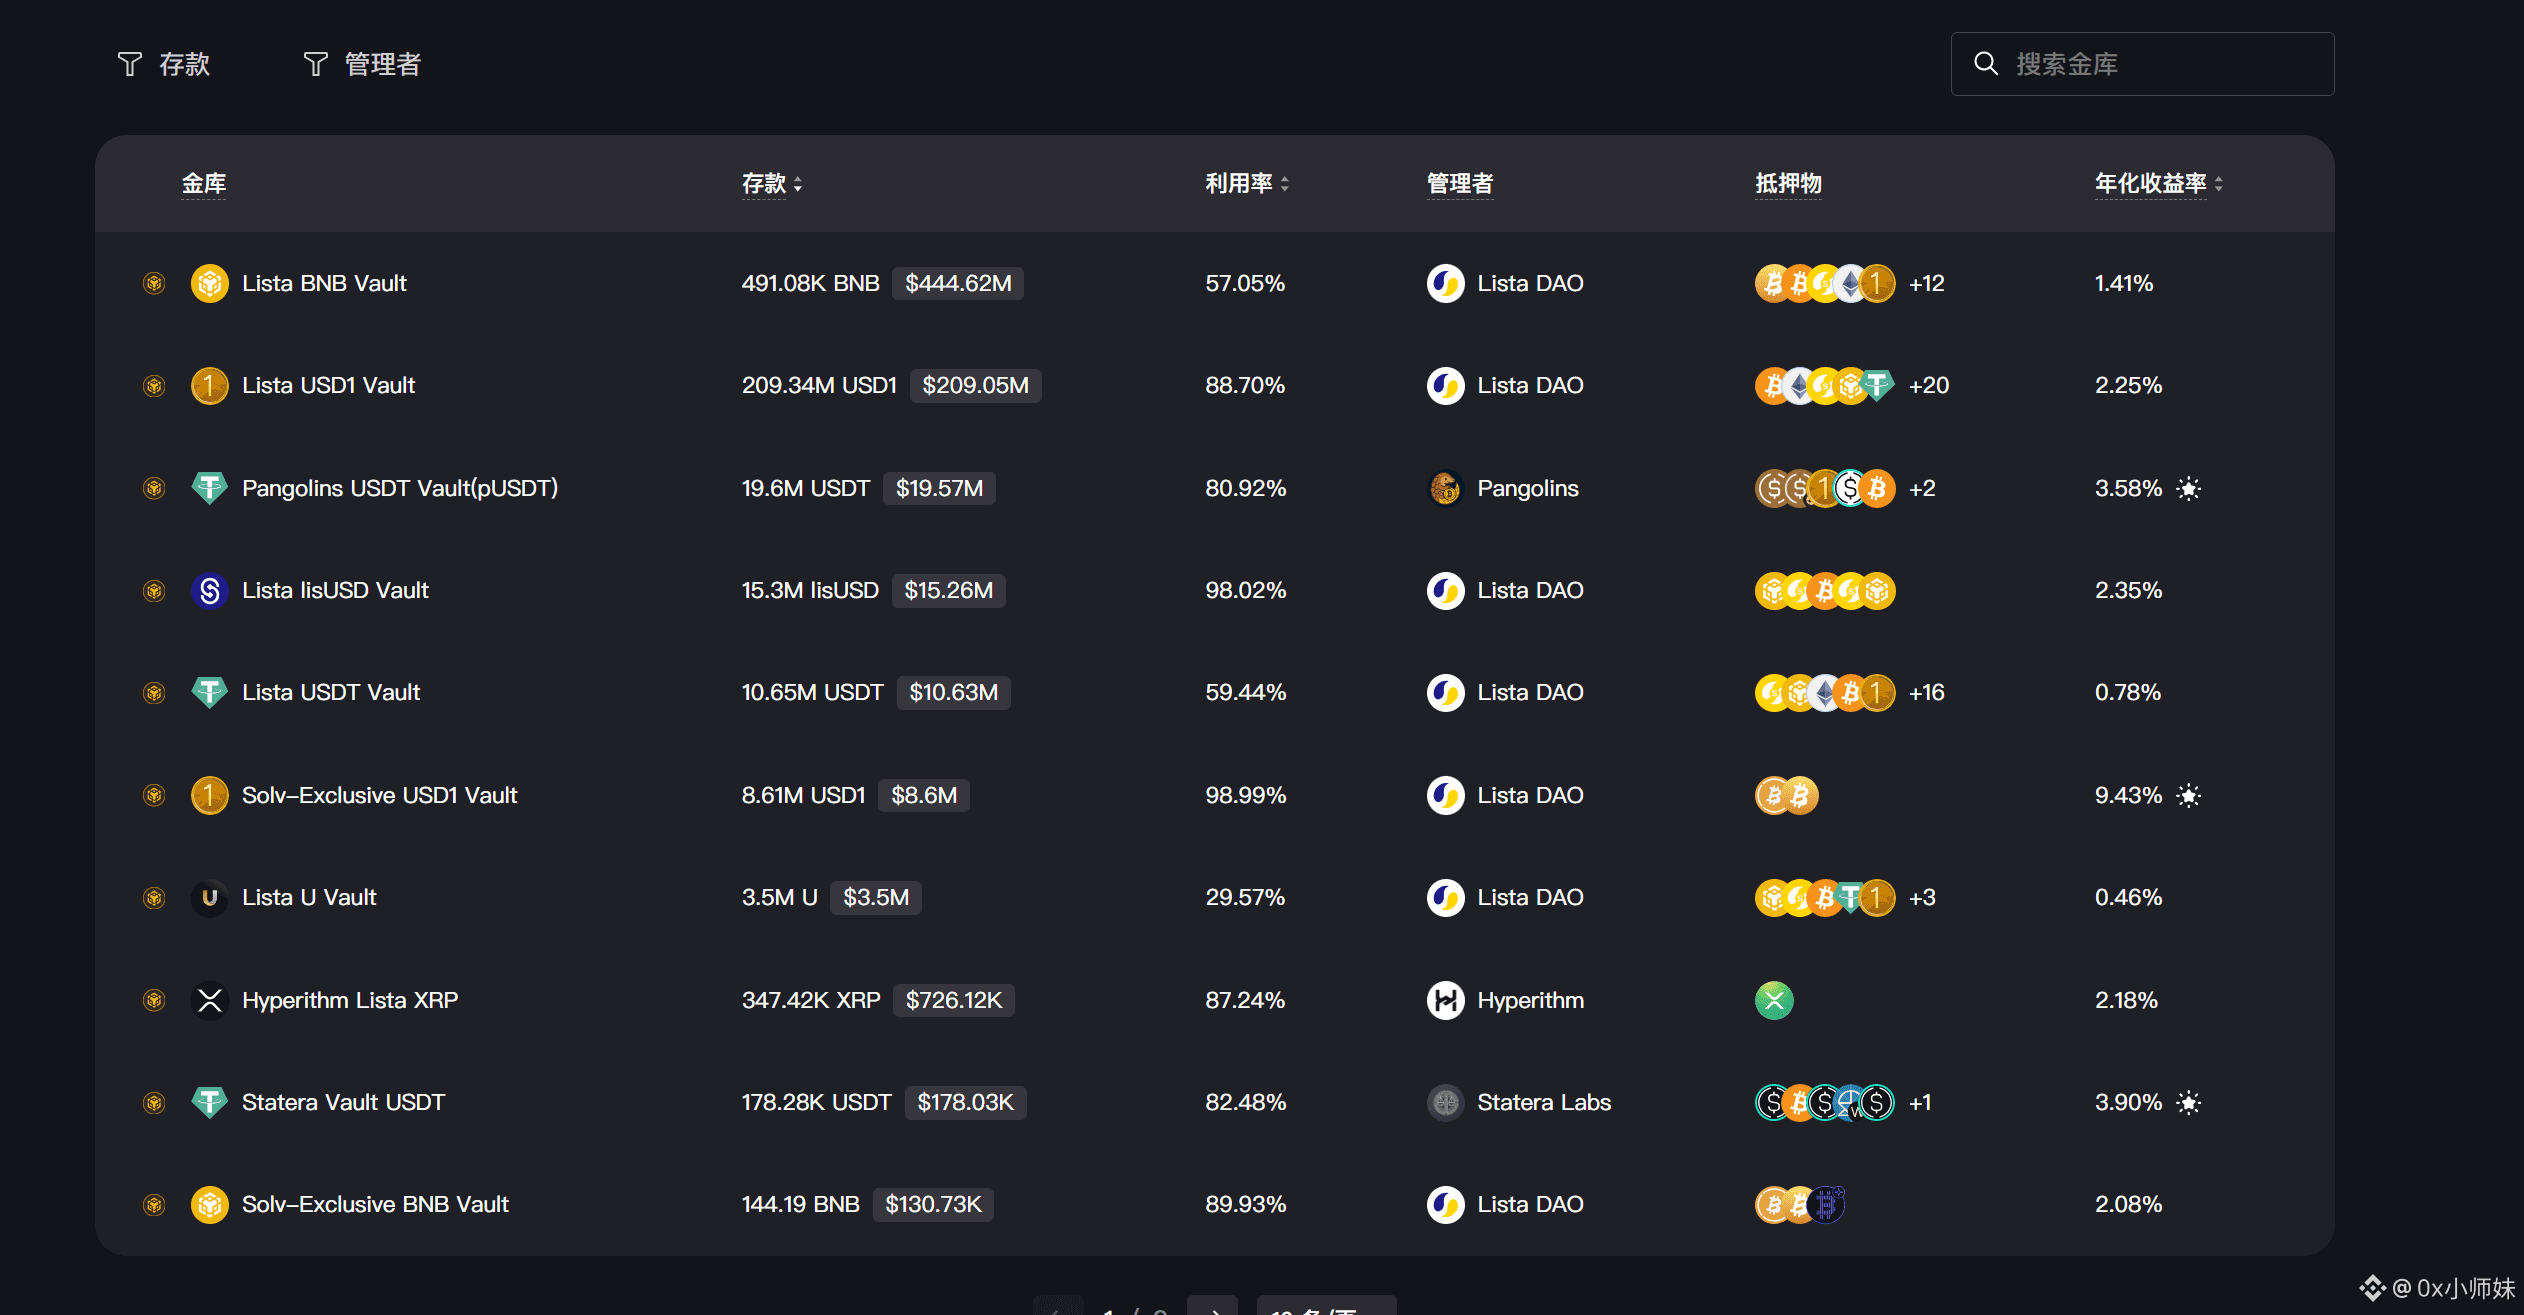Click the 抵押物 column header
Screen dimensions: 2524x1315
[1788, 184]
